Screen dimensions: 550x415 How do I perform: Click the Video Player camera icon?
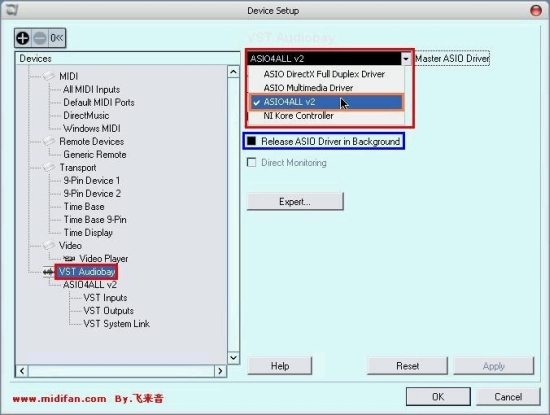[x=69, y=259]
